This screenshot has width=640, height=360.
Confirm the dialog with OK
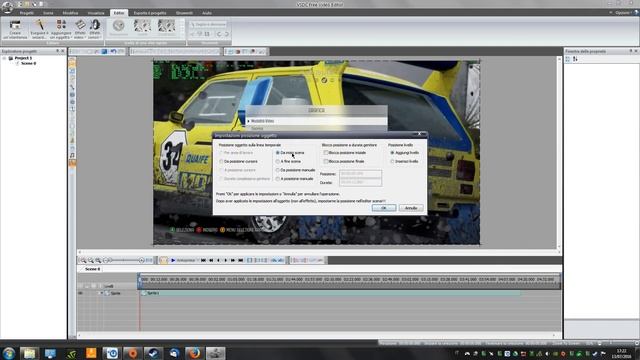pyautogui.click(x=384, y=208)
